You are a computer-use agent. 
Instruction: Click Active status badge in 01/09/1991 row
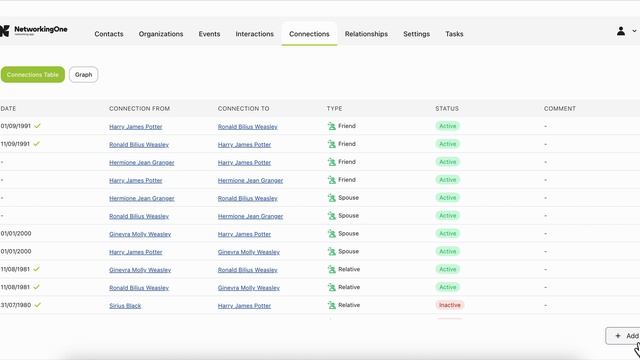pyautogui.click(x=447, y=126)
